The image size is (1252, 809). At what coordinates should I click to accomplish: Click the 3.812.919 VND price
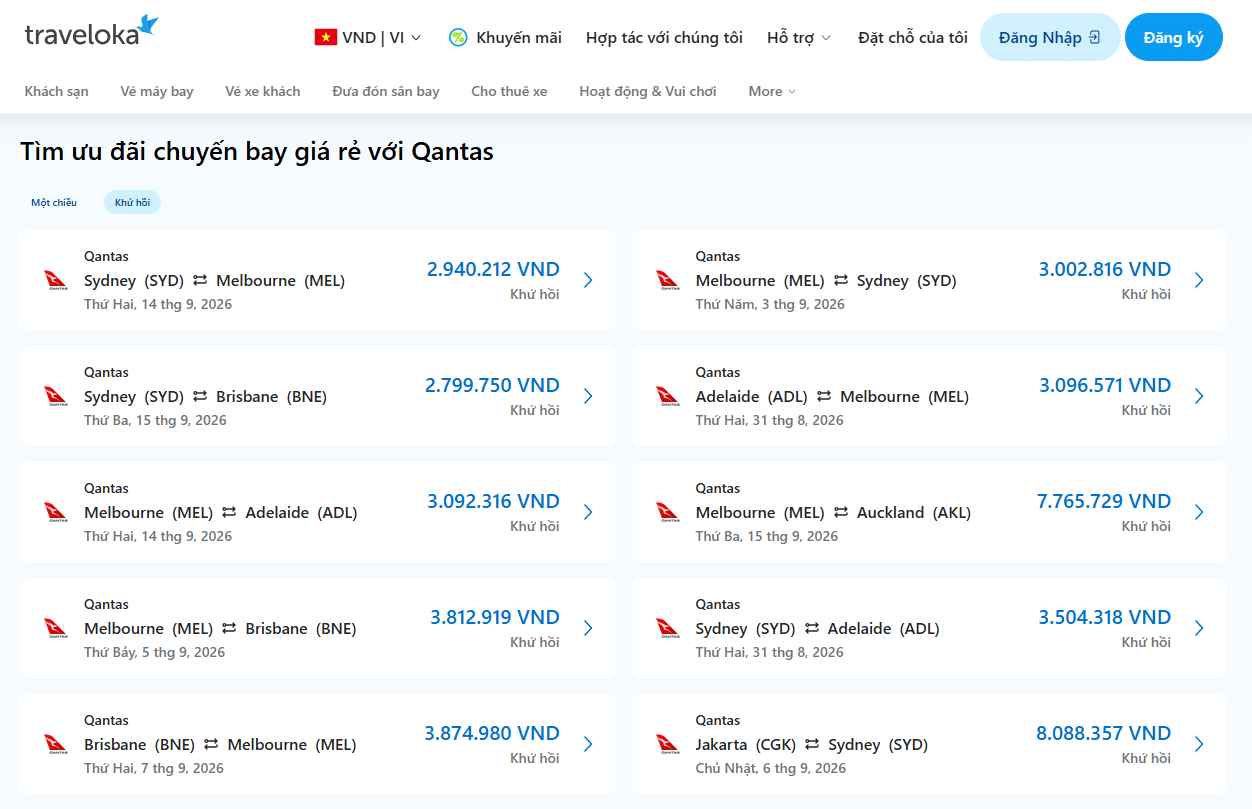click(495, 617)
